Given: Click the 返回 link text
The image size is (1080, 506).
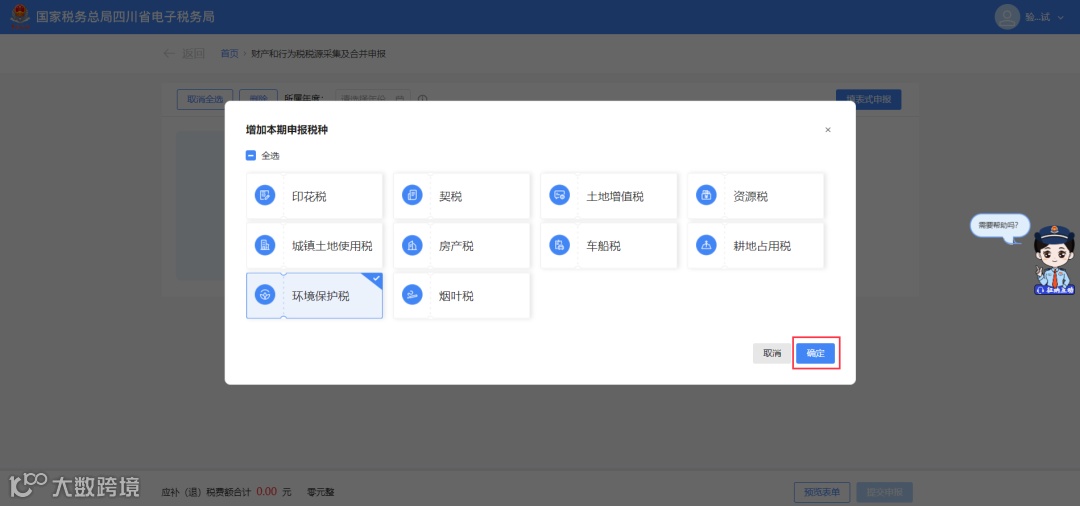Looking at the screenshot, I should point(193,54).
